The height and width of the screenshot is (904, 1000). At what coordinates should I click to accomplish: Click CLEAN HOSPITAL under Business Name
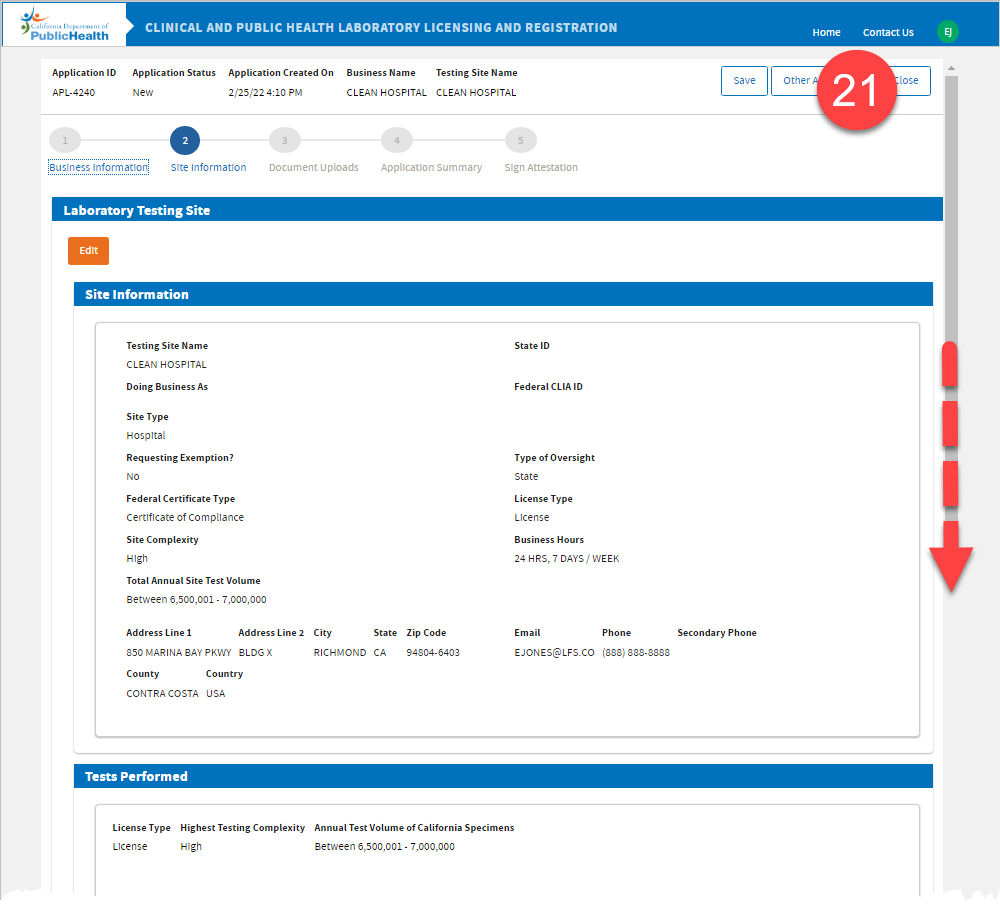click(x=386, y=93)
